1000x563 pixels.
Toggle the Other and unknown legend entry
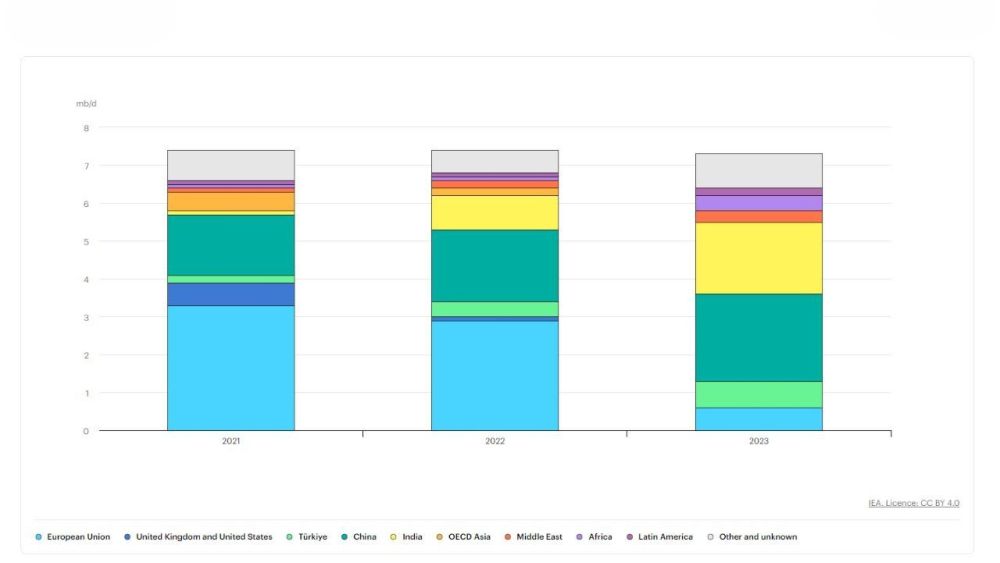point(752,537)
